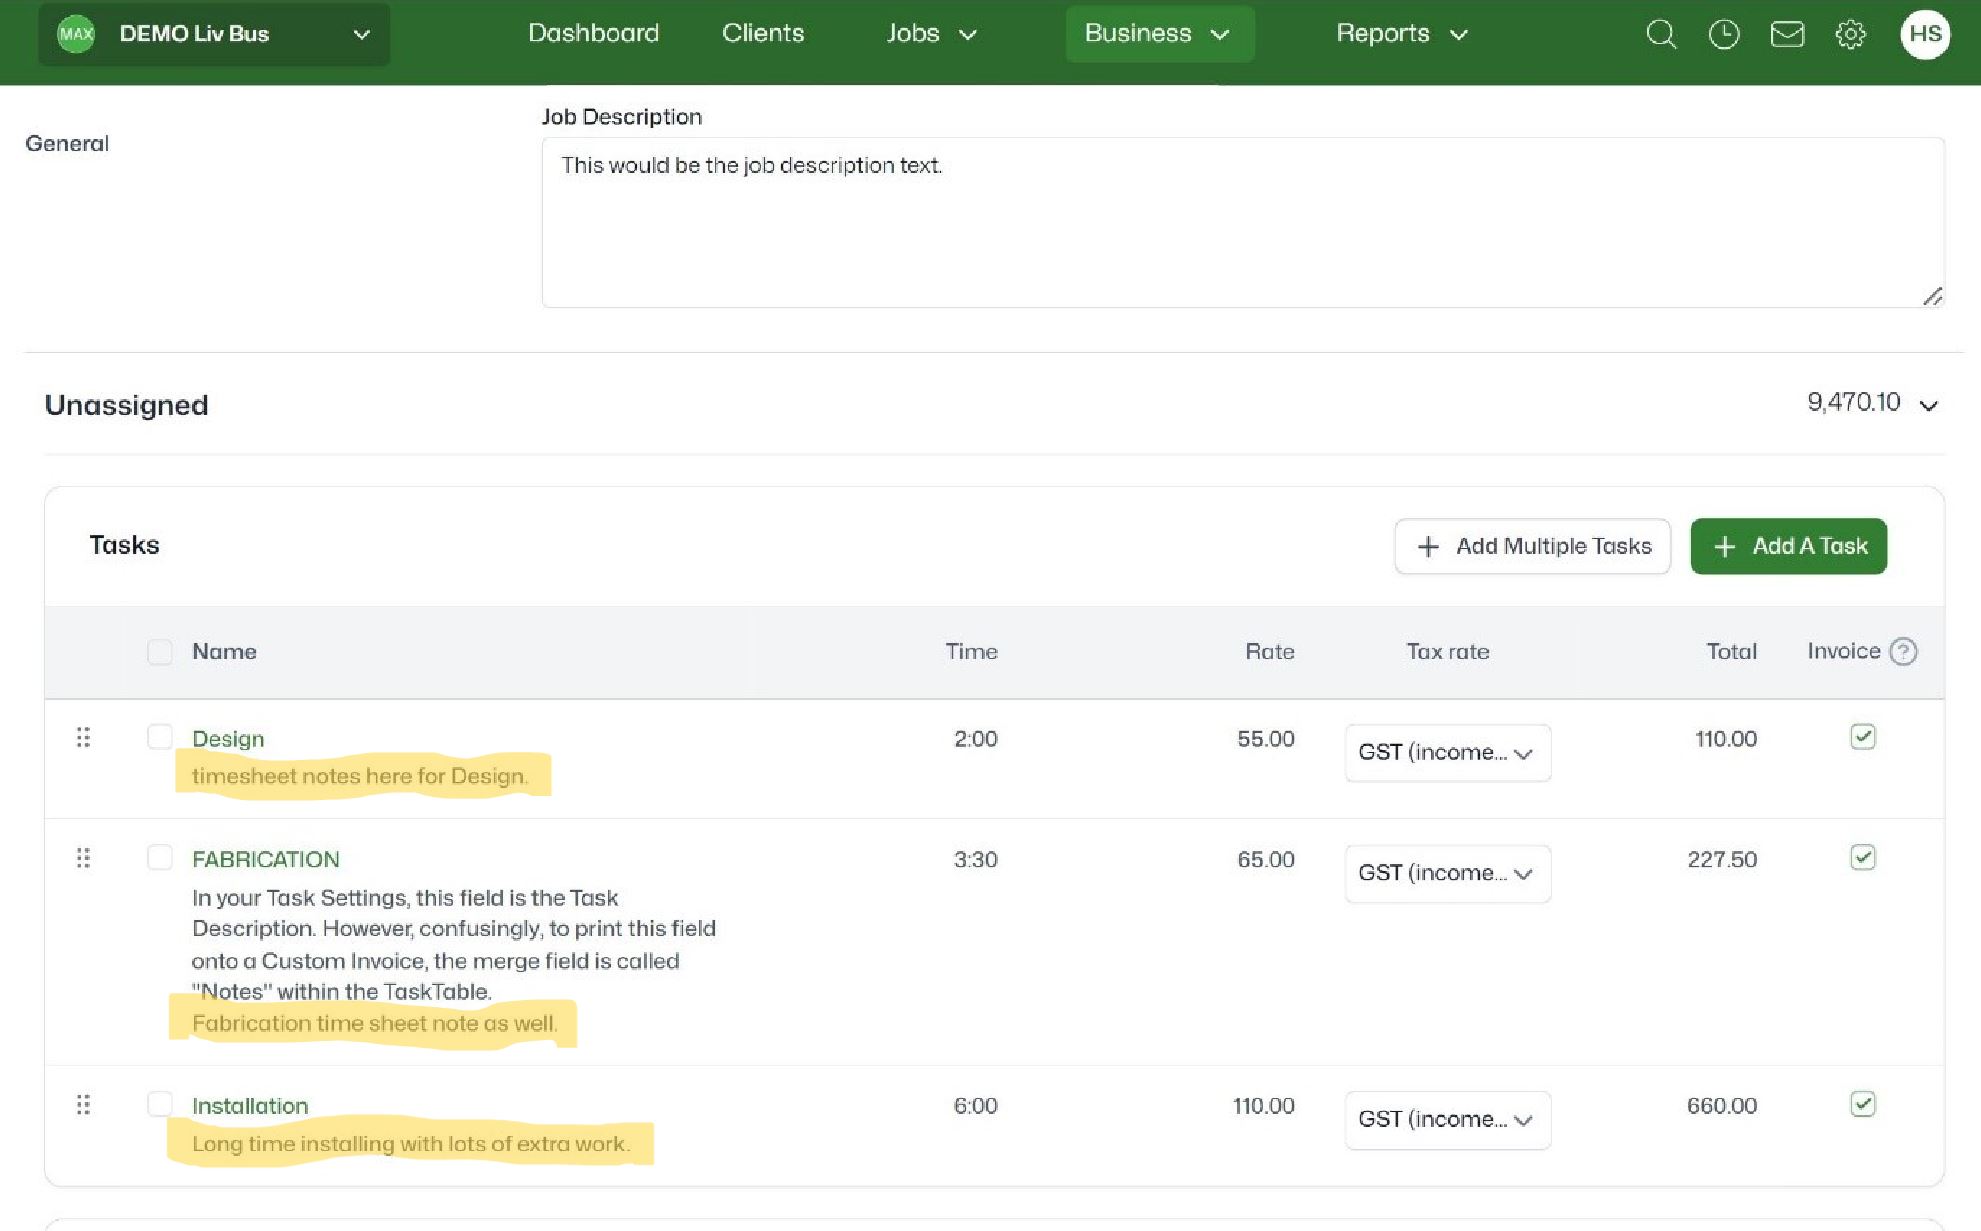Click the FABRICATION total 227.50
1981x1231 pixels.
[x=1722, y=860]
